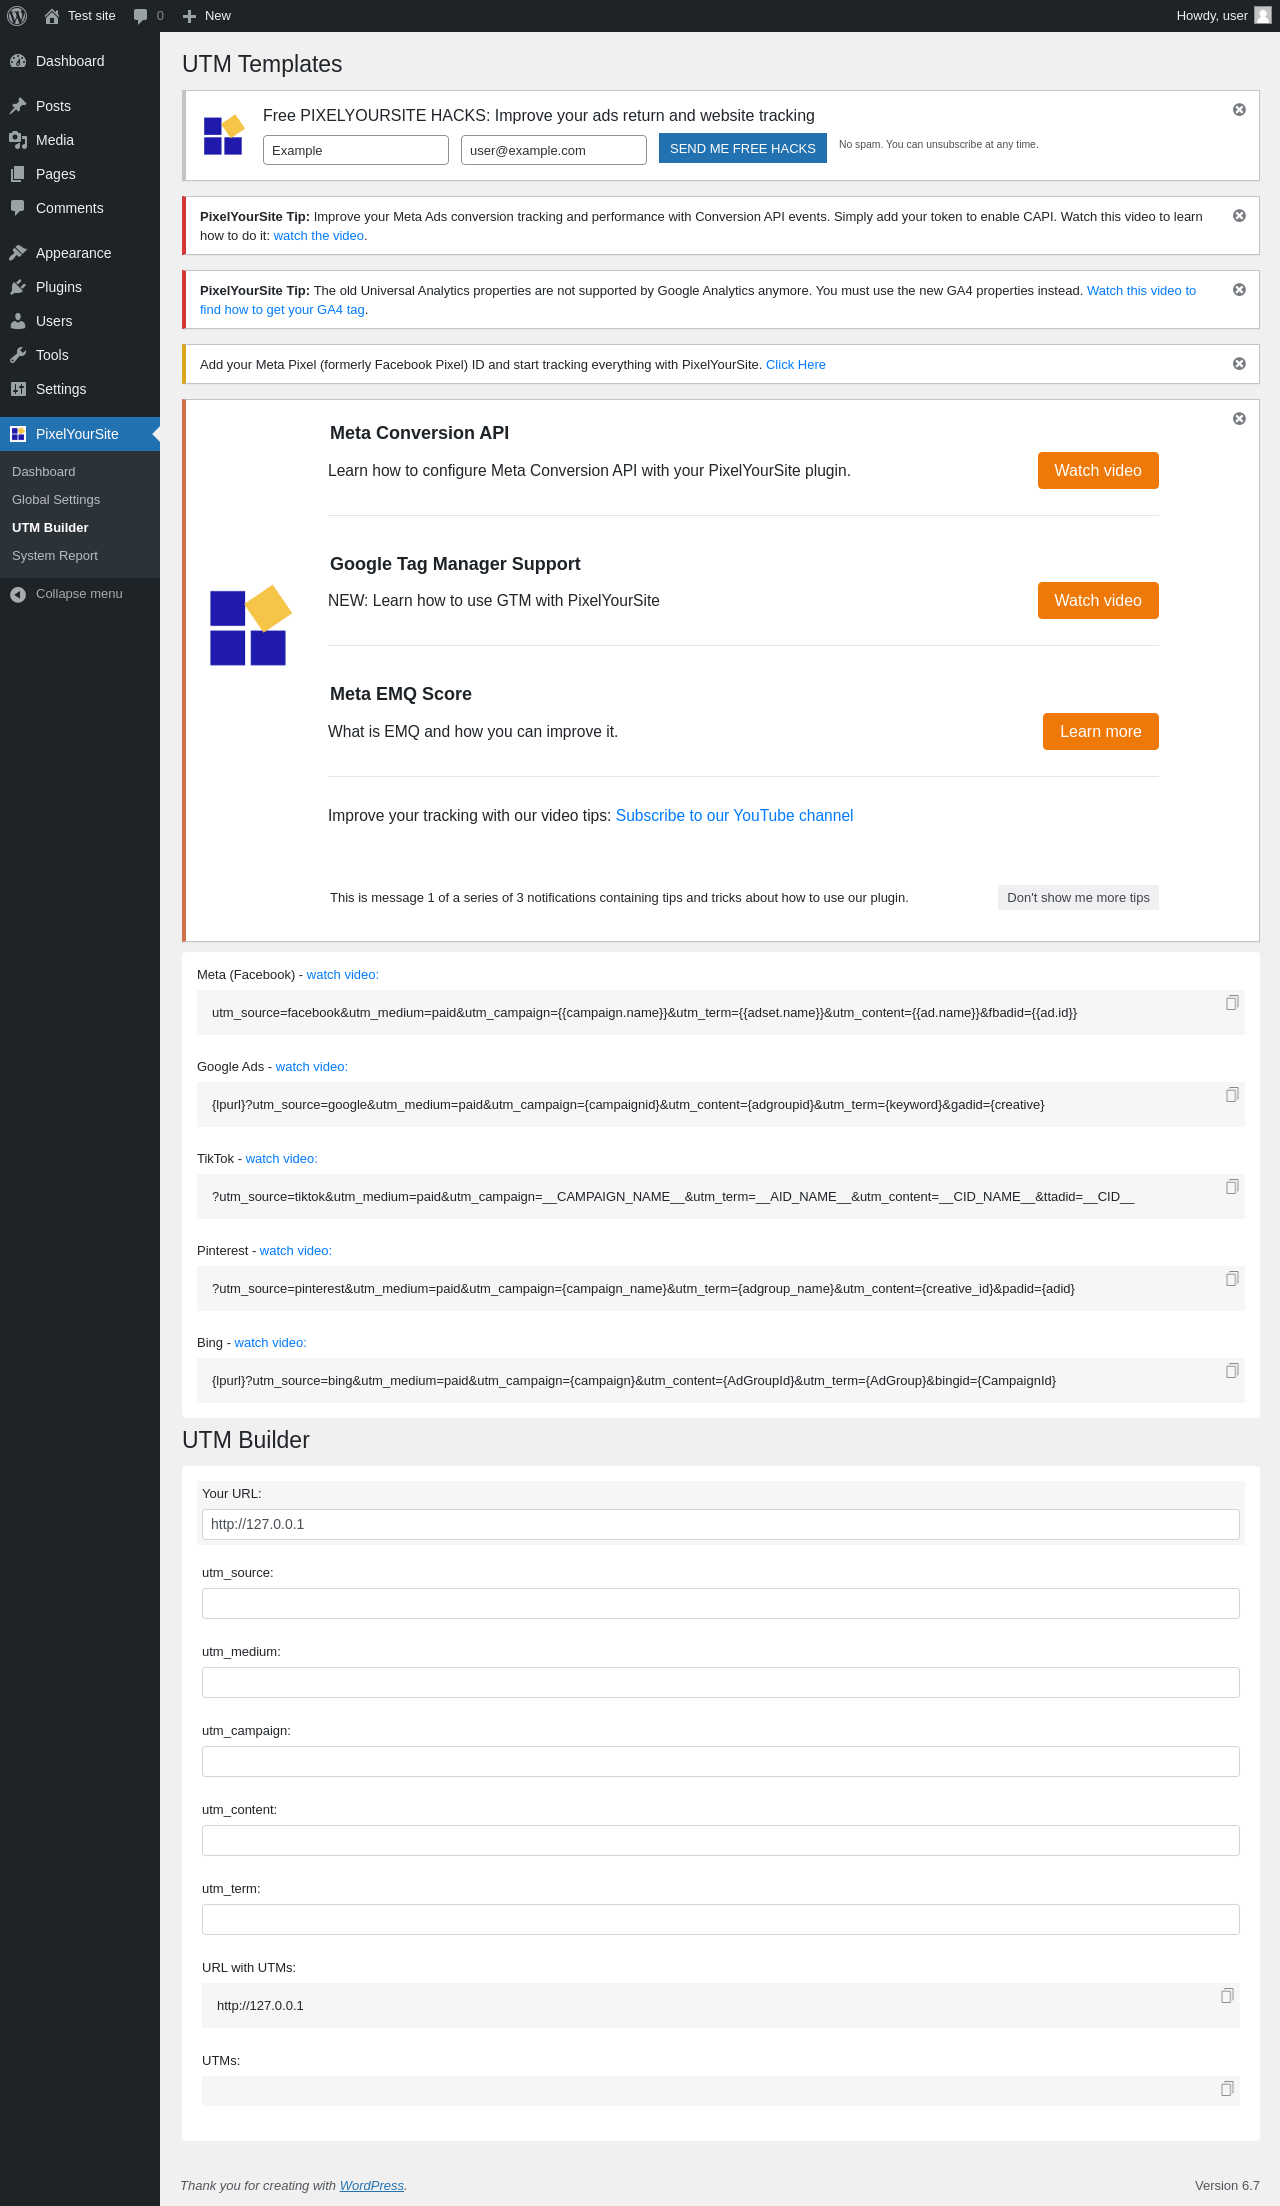Image resolution: width=1280 pixels, height=2206 pixels.
Task: Click Don't show me more tips
Action: click(1078, 898)
